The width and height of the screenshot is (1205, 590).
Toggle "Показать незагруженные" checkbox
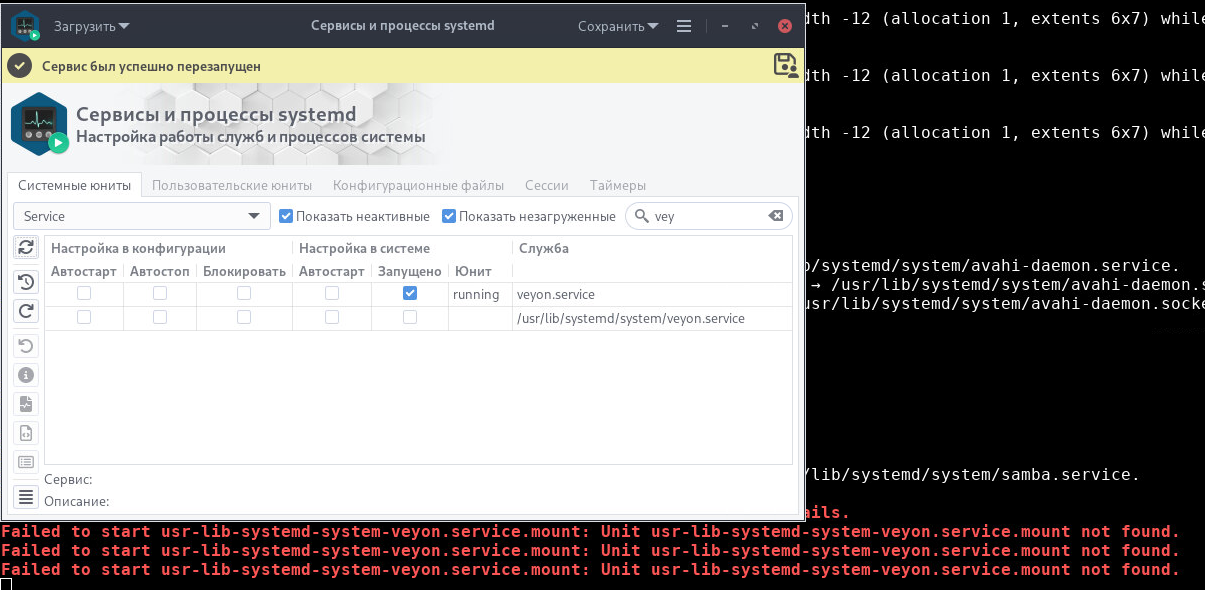point(449,216)
